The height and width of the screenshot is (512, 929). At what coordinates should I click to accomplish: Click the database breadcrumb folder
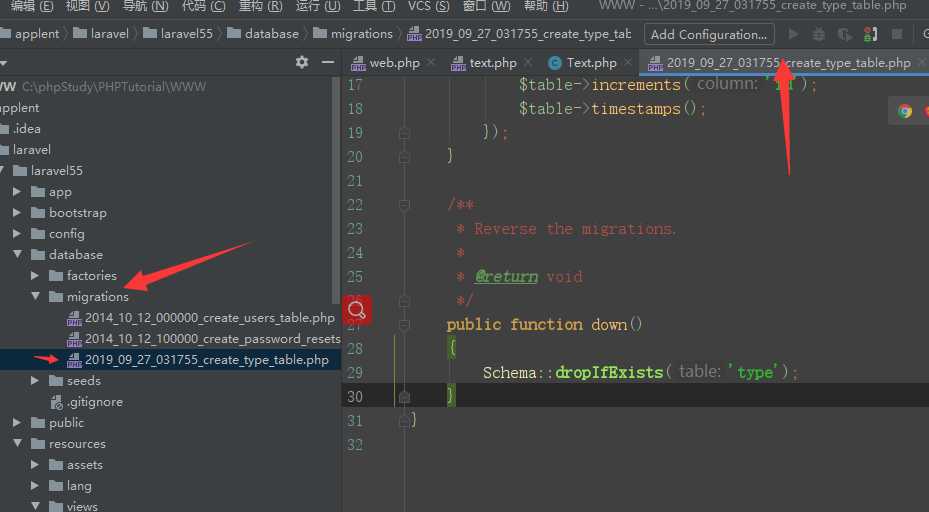pyautogui.click(x=264, y=34)
